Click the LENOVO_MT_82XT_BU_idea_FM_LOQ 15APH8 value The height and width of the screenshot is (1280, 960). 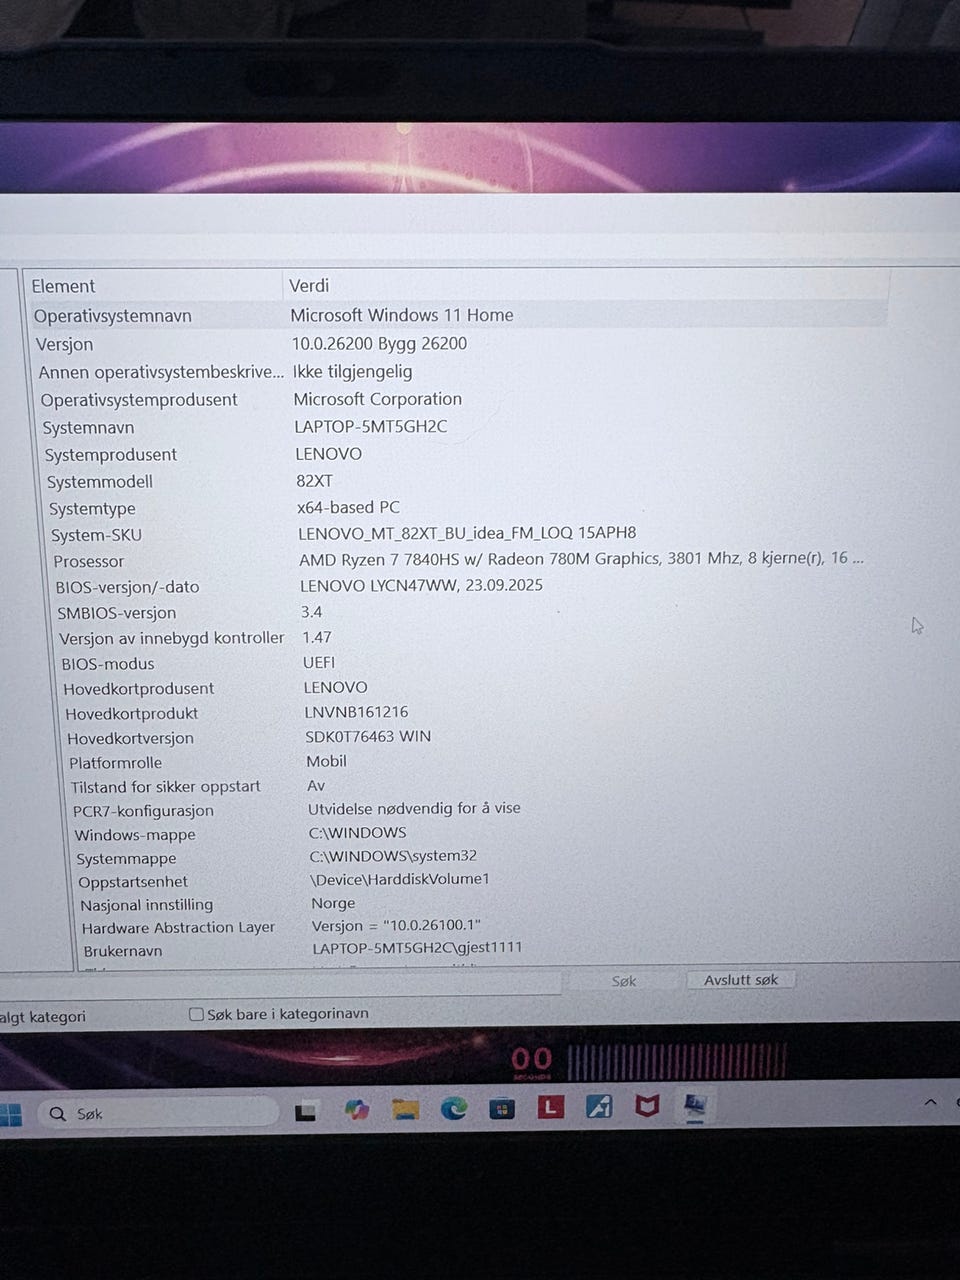click(467, 533)
